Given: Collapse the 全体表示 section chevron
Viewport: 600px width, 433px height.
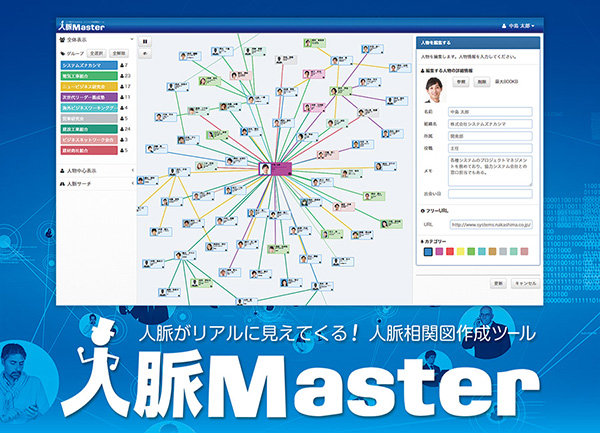Looking at the screenshot, I should tap(132, 39).
